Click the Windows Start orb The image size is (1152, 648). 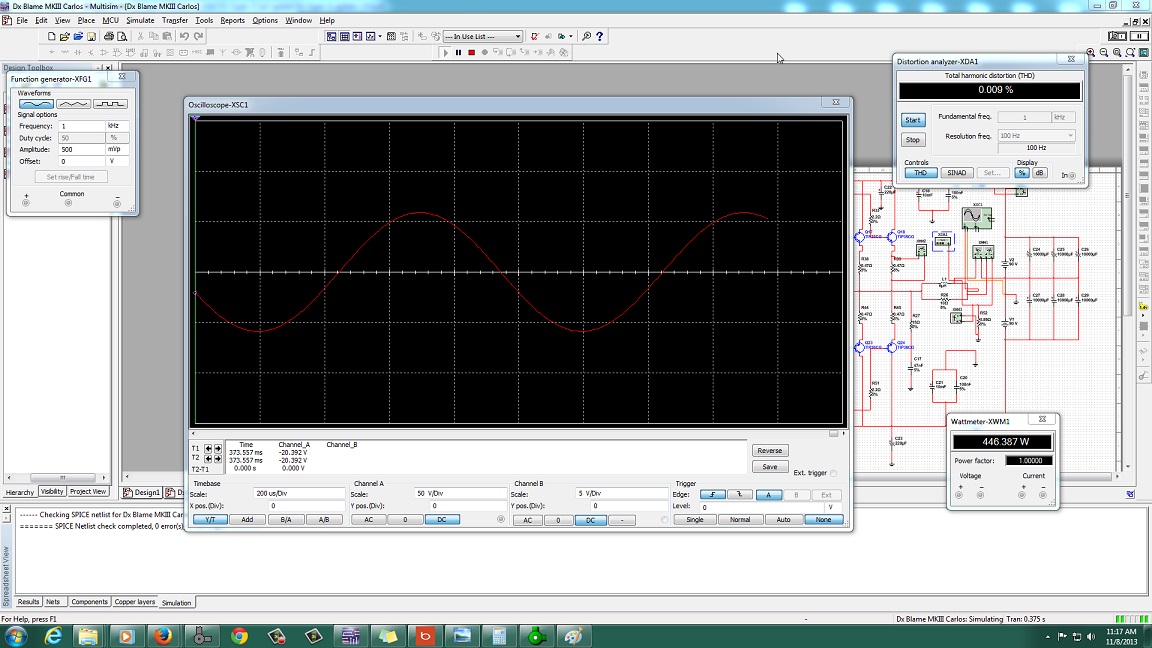tap(15, 636)
